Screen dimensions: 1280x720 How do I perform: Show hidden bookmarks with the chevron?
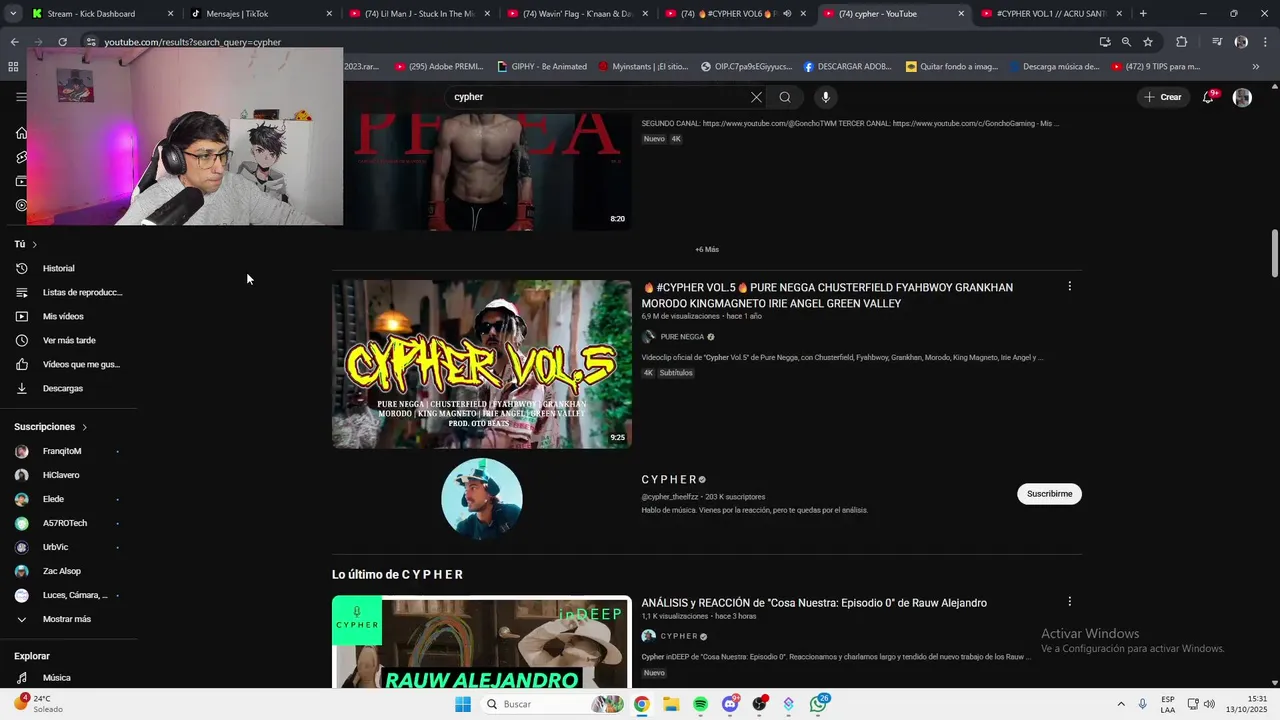pyautogui.click(x=1256, y=67)
